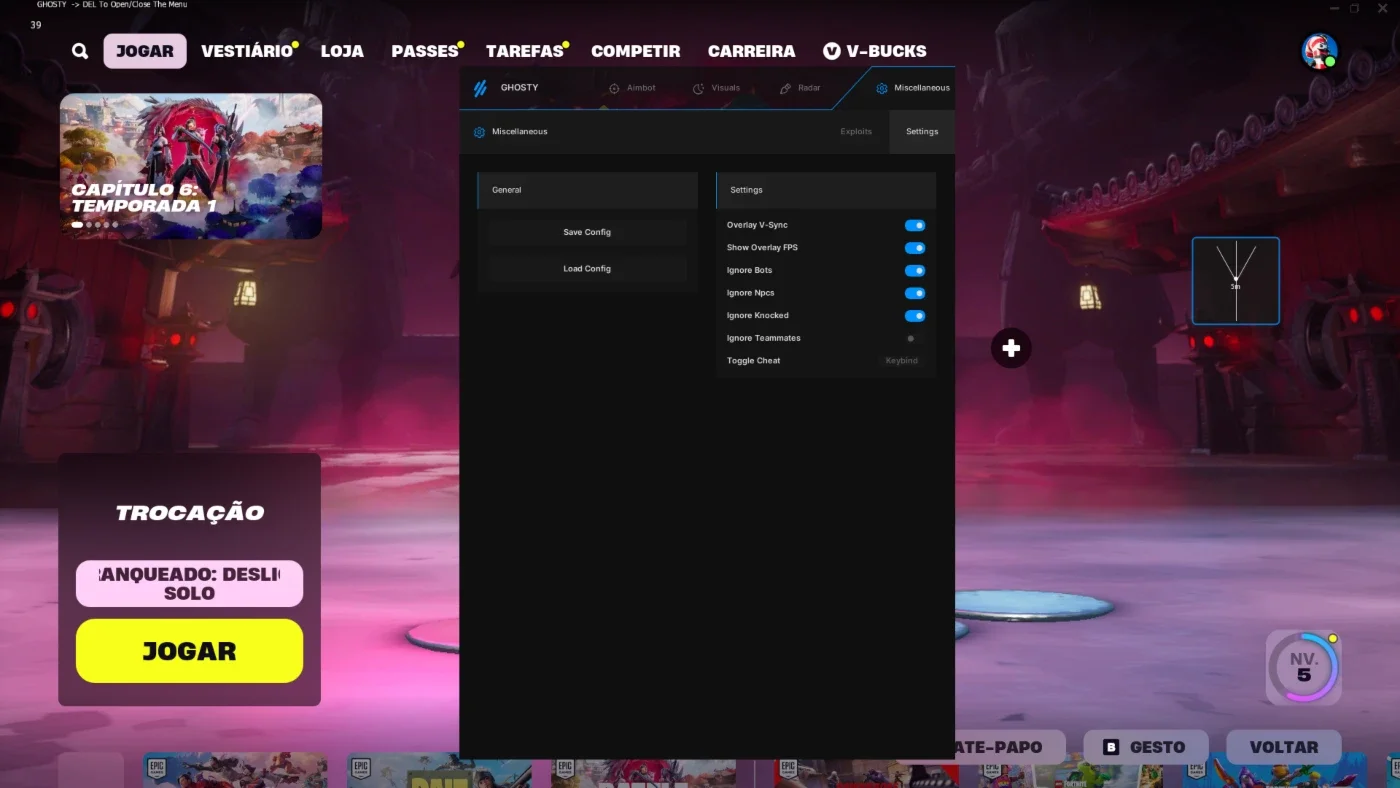Image resolution: width=1400 pixels, height=788 pixels.
Task: Click the first carousel dot on news card
Action: point(77,225)
